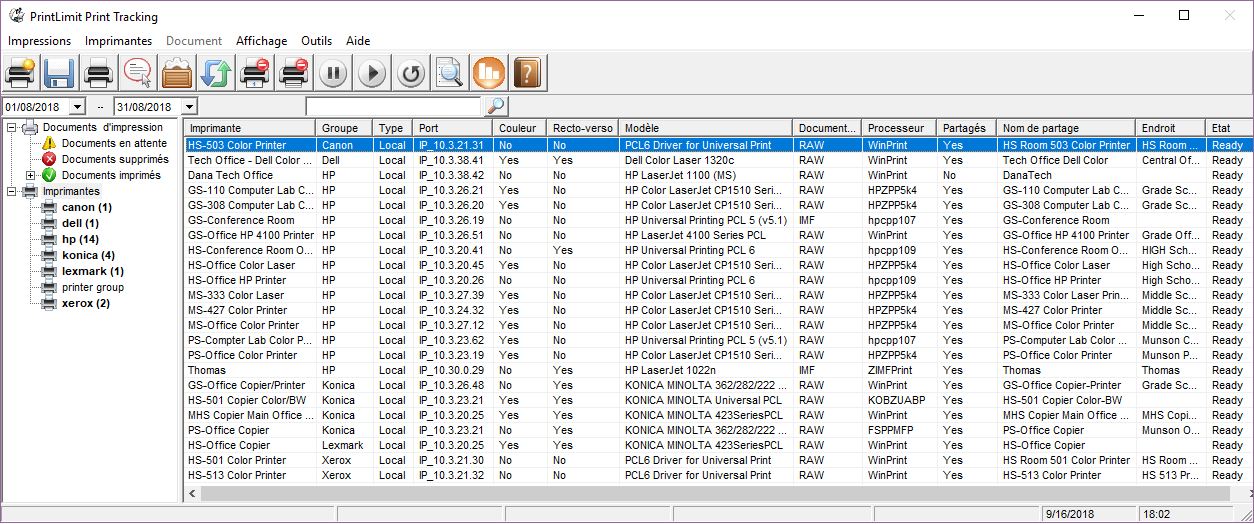Click the PrintLimit app icon in title bar
The image size is (1254, 524).
coord(17,16)
